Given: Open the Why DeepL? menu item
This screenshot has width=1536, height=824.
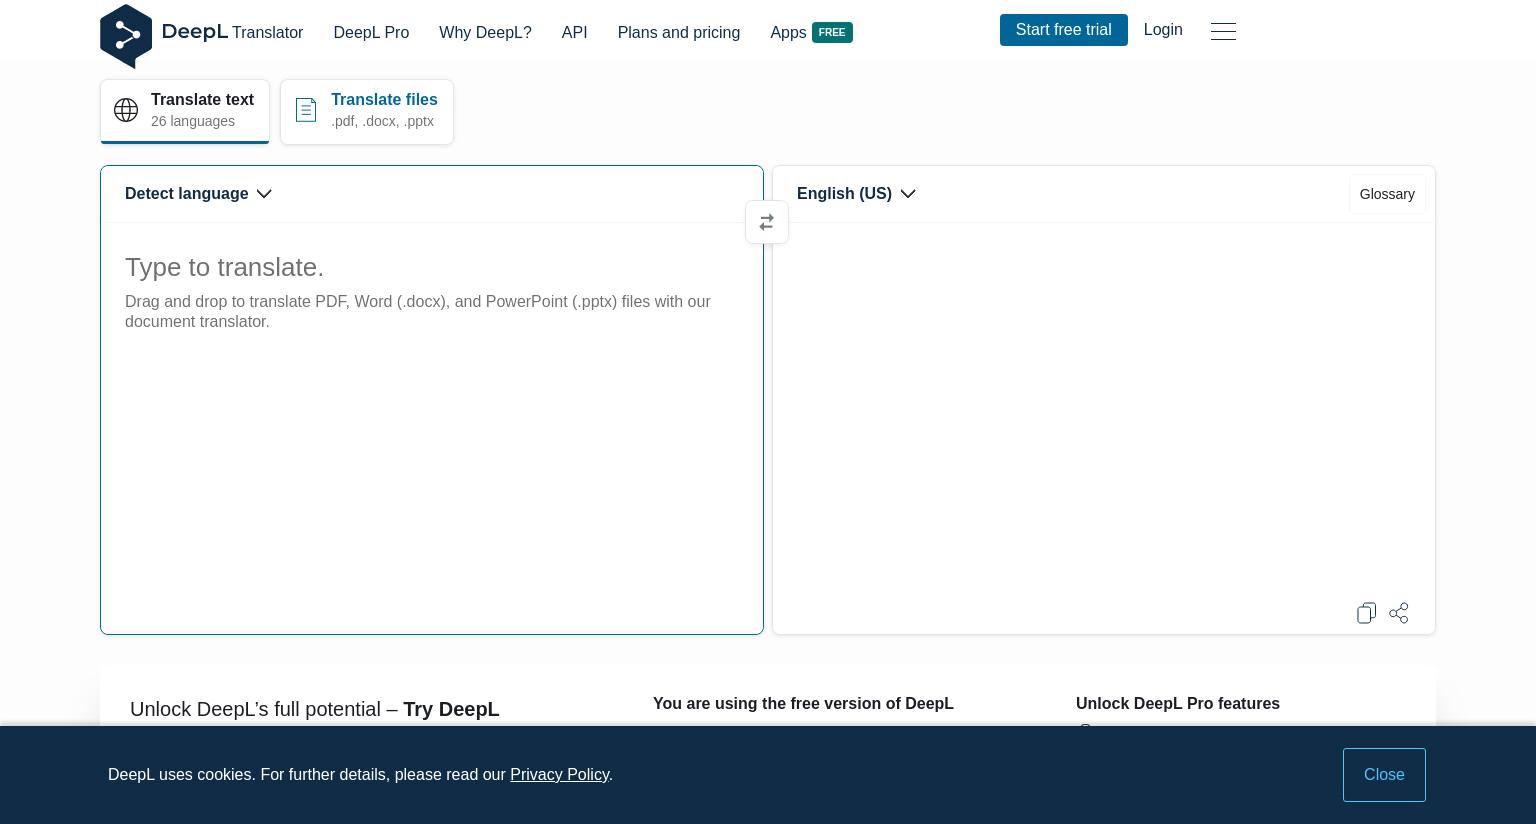Looking at the screenshot, I should (485, 33).
